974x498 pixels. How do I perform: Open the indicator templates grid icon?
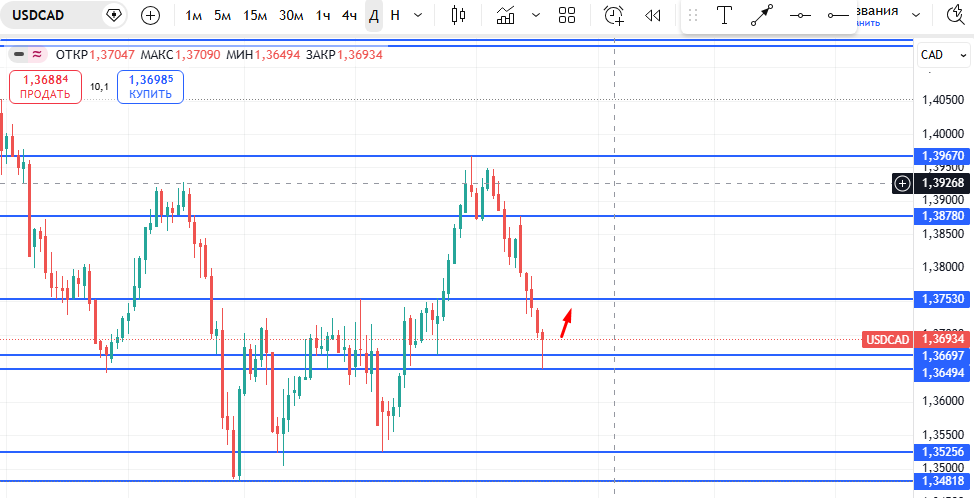click(x=567, y=16)
